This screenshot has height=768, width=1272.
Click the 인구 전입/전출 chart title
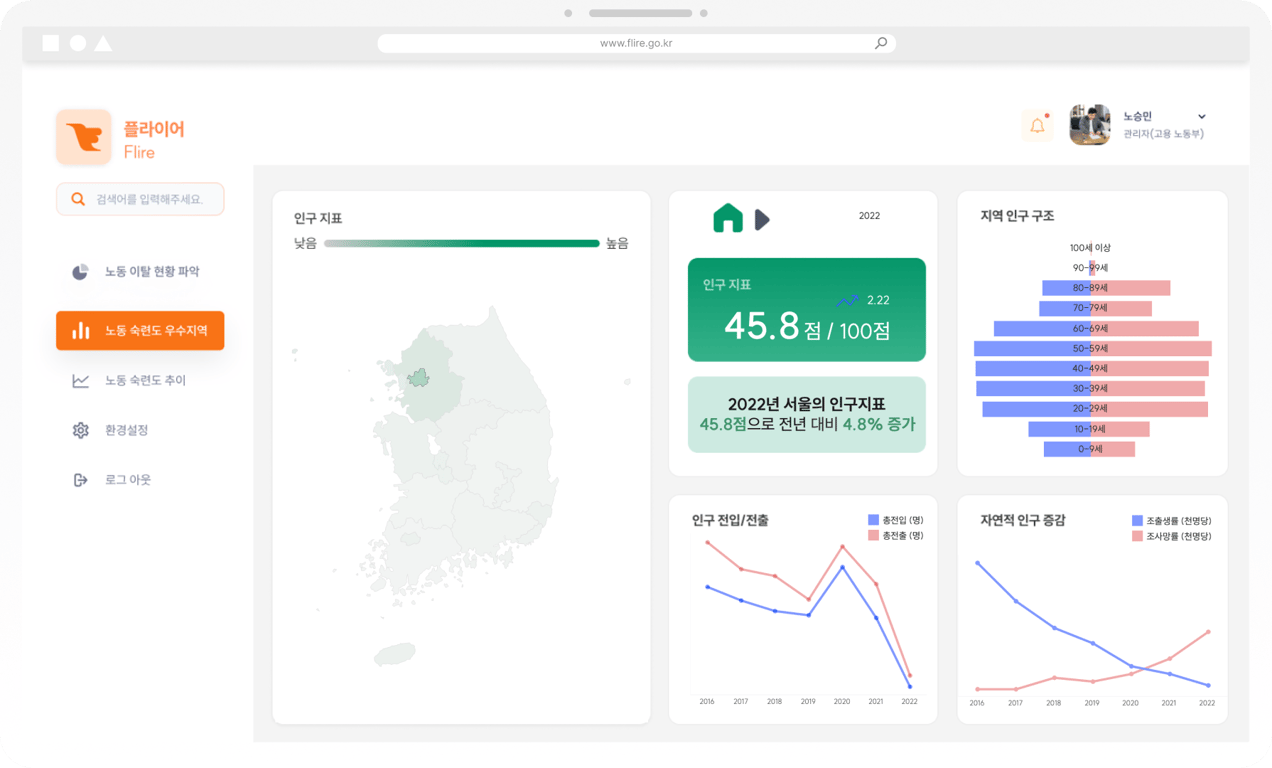coord(730,521)
